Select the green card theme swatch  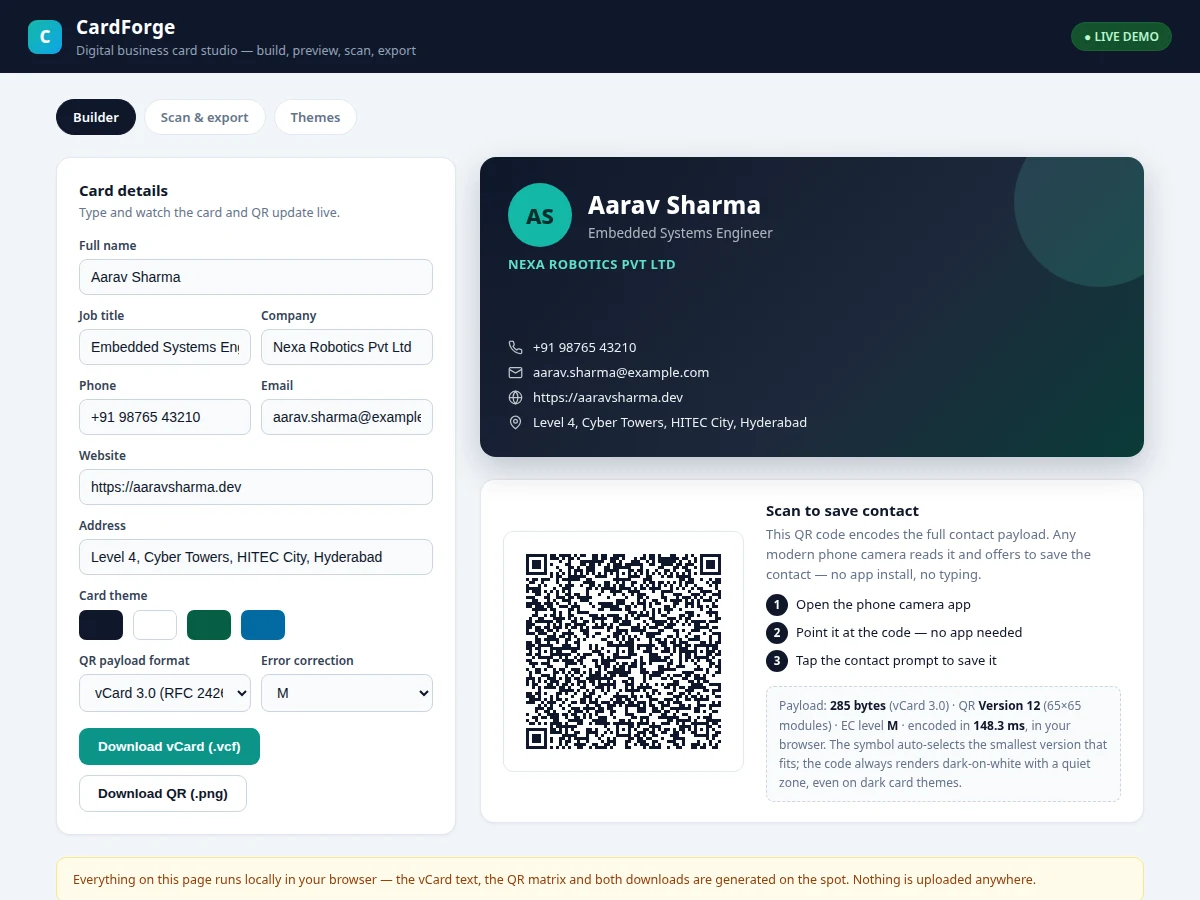pos(209,625)
